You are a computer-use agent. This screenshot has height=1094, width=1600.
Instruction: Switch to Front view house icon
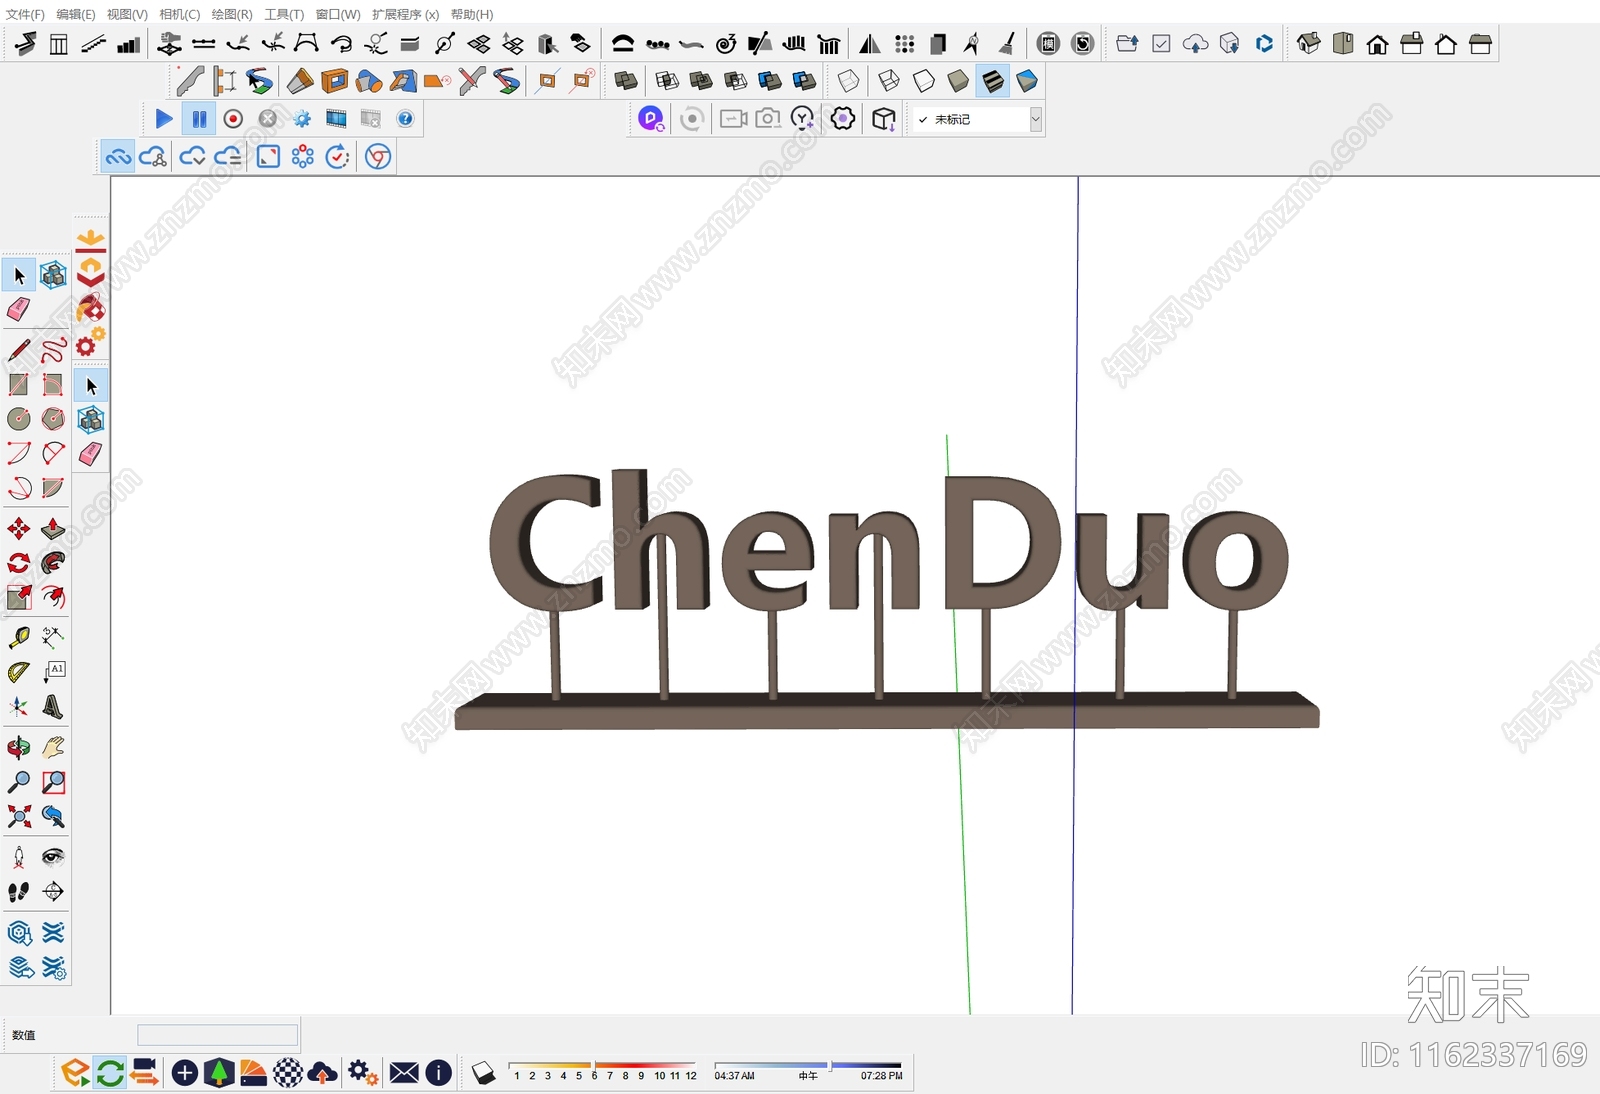1378,44
